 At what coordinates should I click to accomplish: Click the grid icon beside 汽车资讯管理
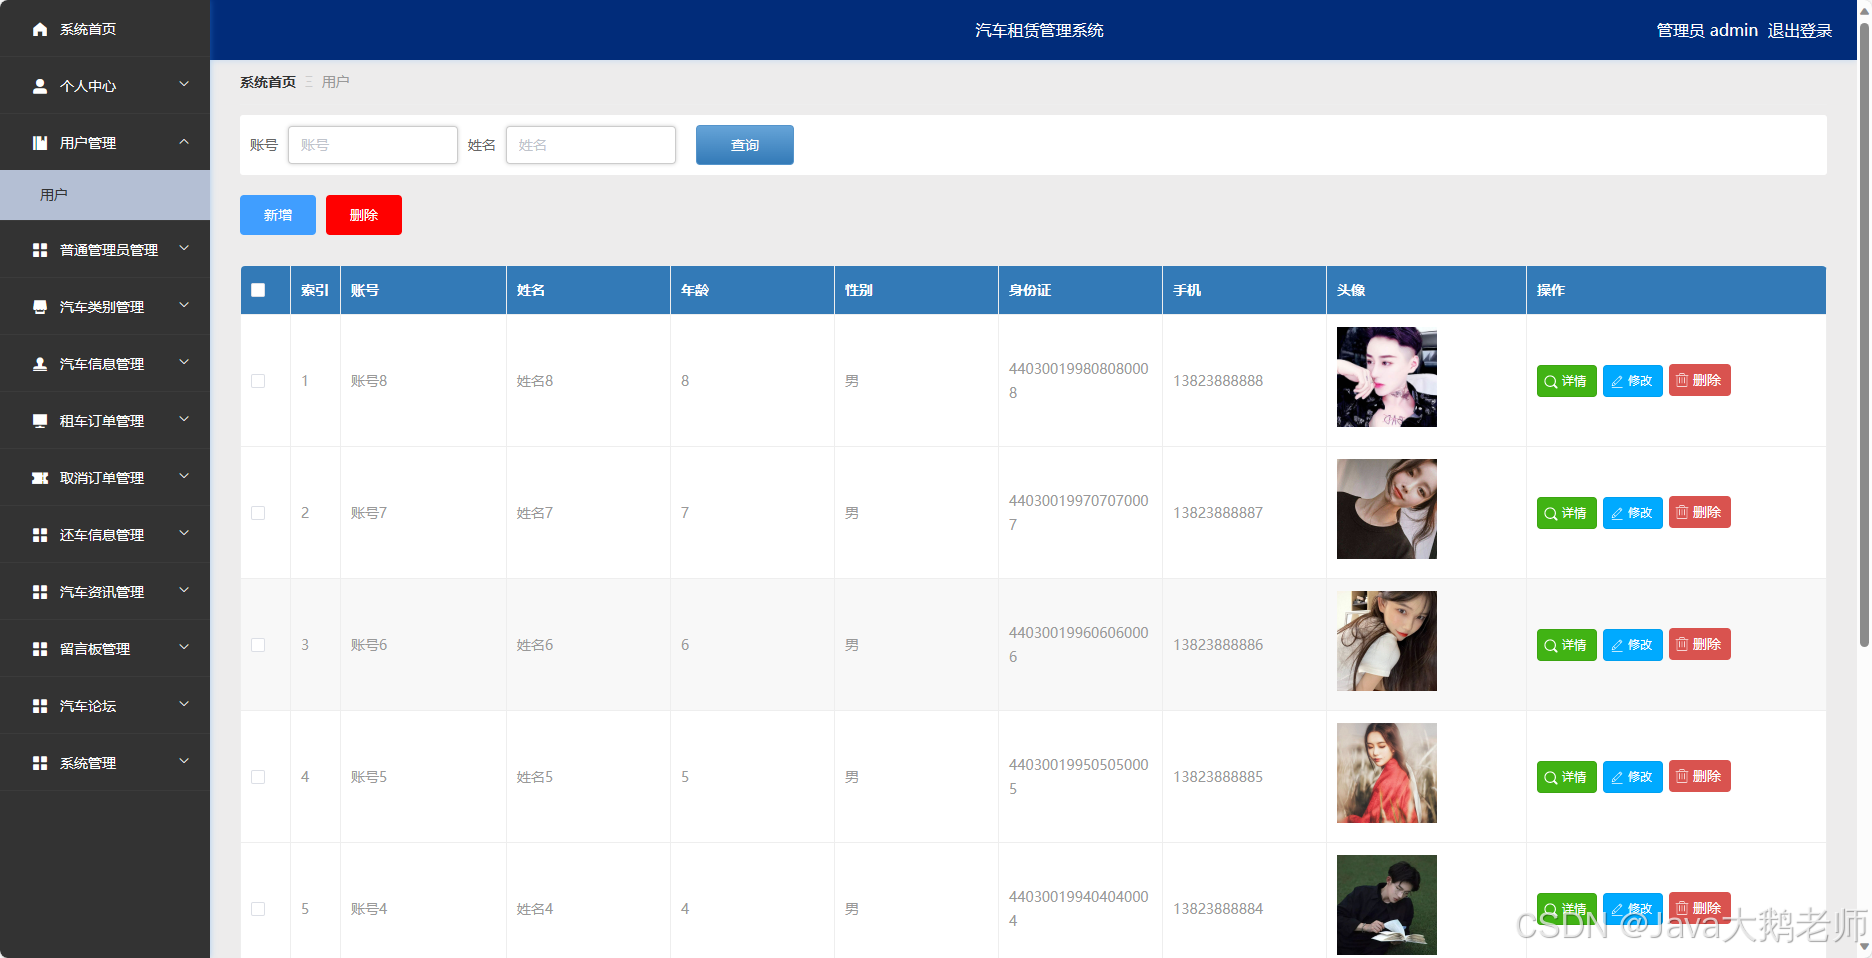pyautogui.click(x=40, y=592)
